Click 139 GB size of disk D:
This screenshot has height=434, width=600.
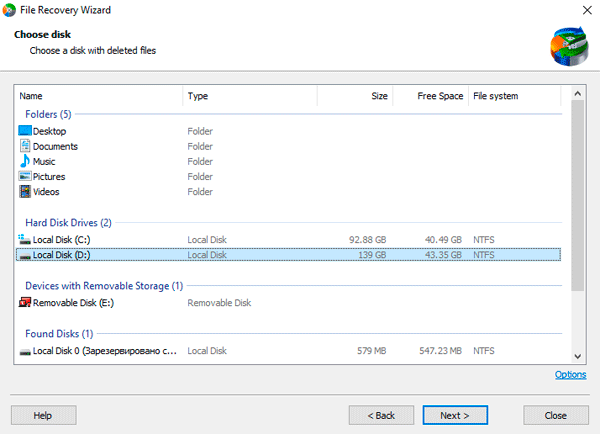tap(372, 255)
